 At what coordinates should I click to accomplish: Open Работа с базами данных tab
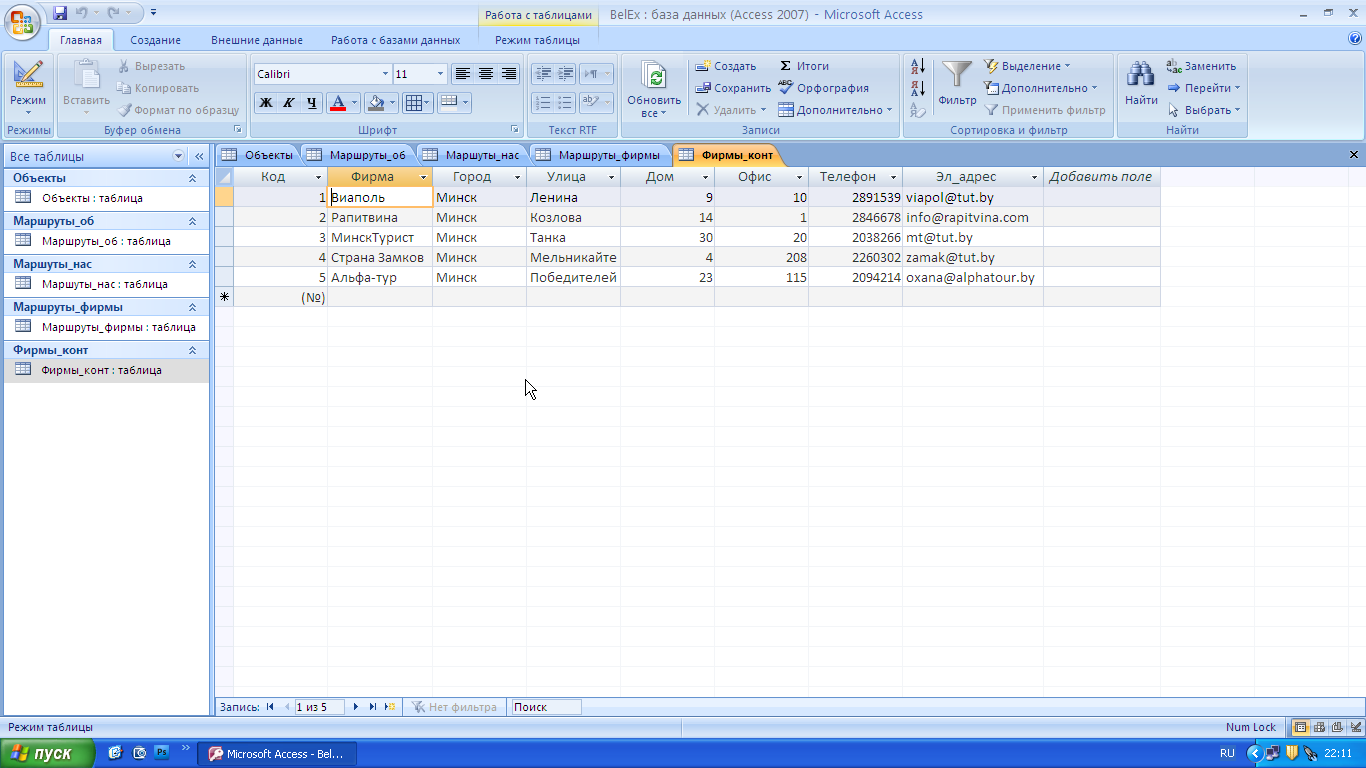396,40
